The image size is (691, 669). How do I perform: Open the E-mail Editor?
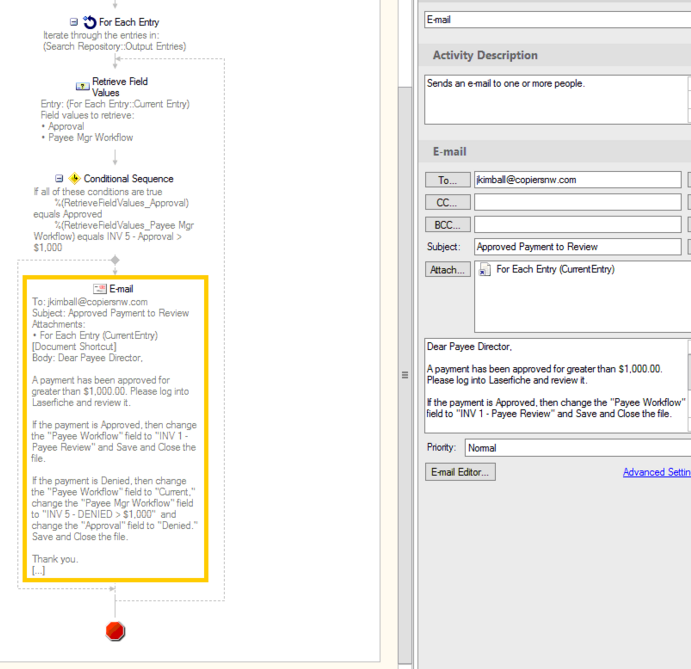coord(460,472)
